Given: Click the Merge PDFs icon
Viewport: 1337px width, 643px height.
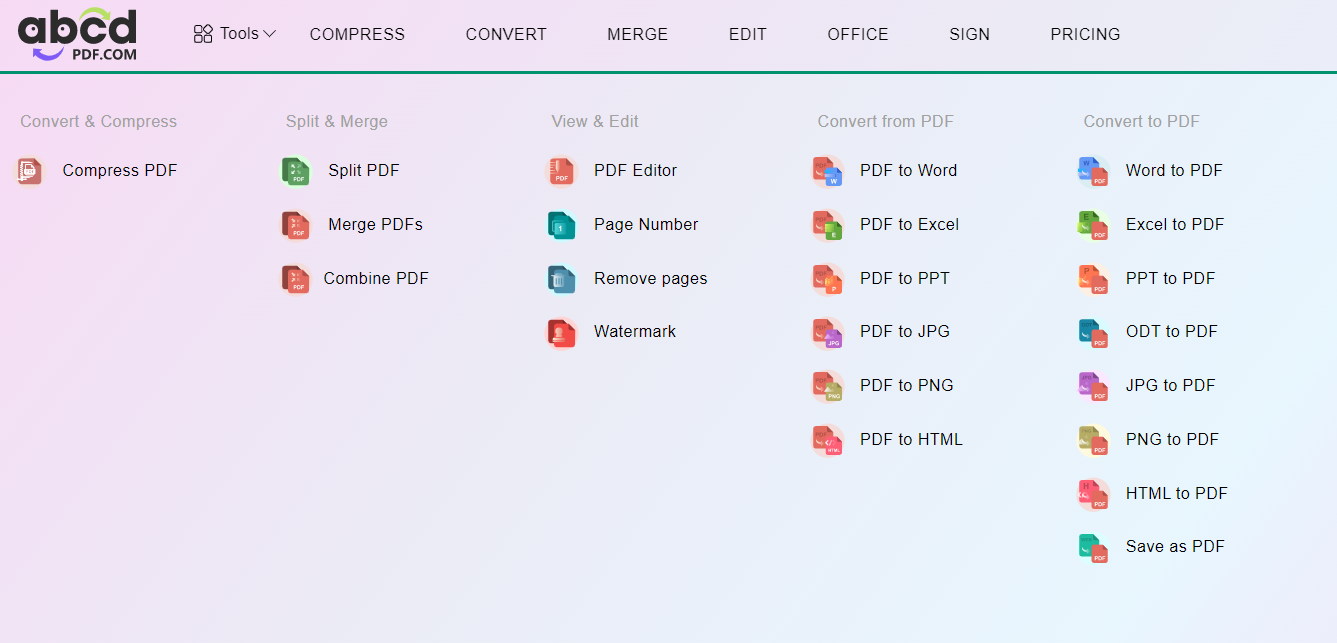Looking at the screenshot, I should [295, 225].
